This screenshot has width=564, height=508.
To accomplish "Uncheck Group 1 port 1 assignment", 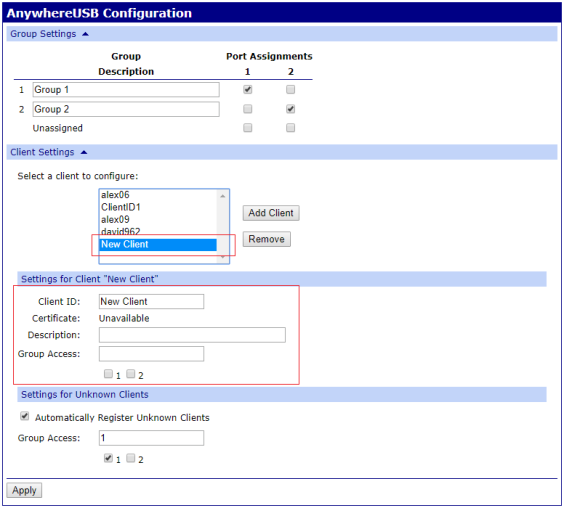I will (247, 89).
